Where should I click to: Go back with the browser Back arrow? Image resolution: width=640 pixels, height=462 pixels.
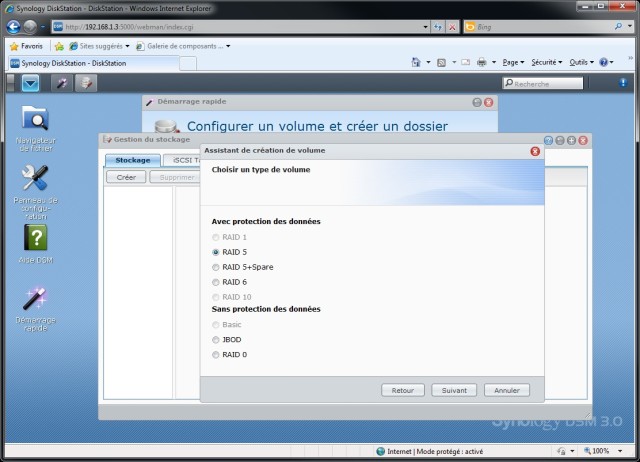(x=13, y=27)
